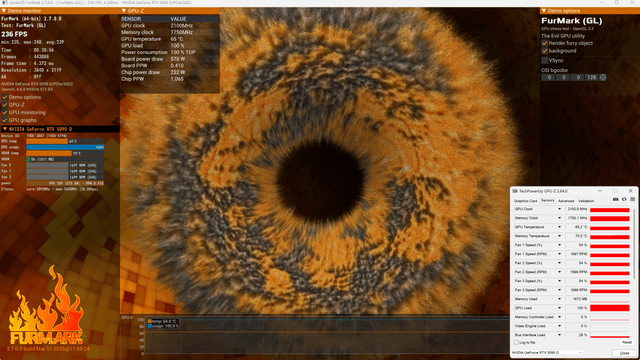The image size is (640, 360).
Task: Click the OSI bgcolor 128 alpha field
Action: point(591,77)
